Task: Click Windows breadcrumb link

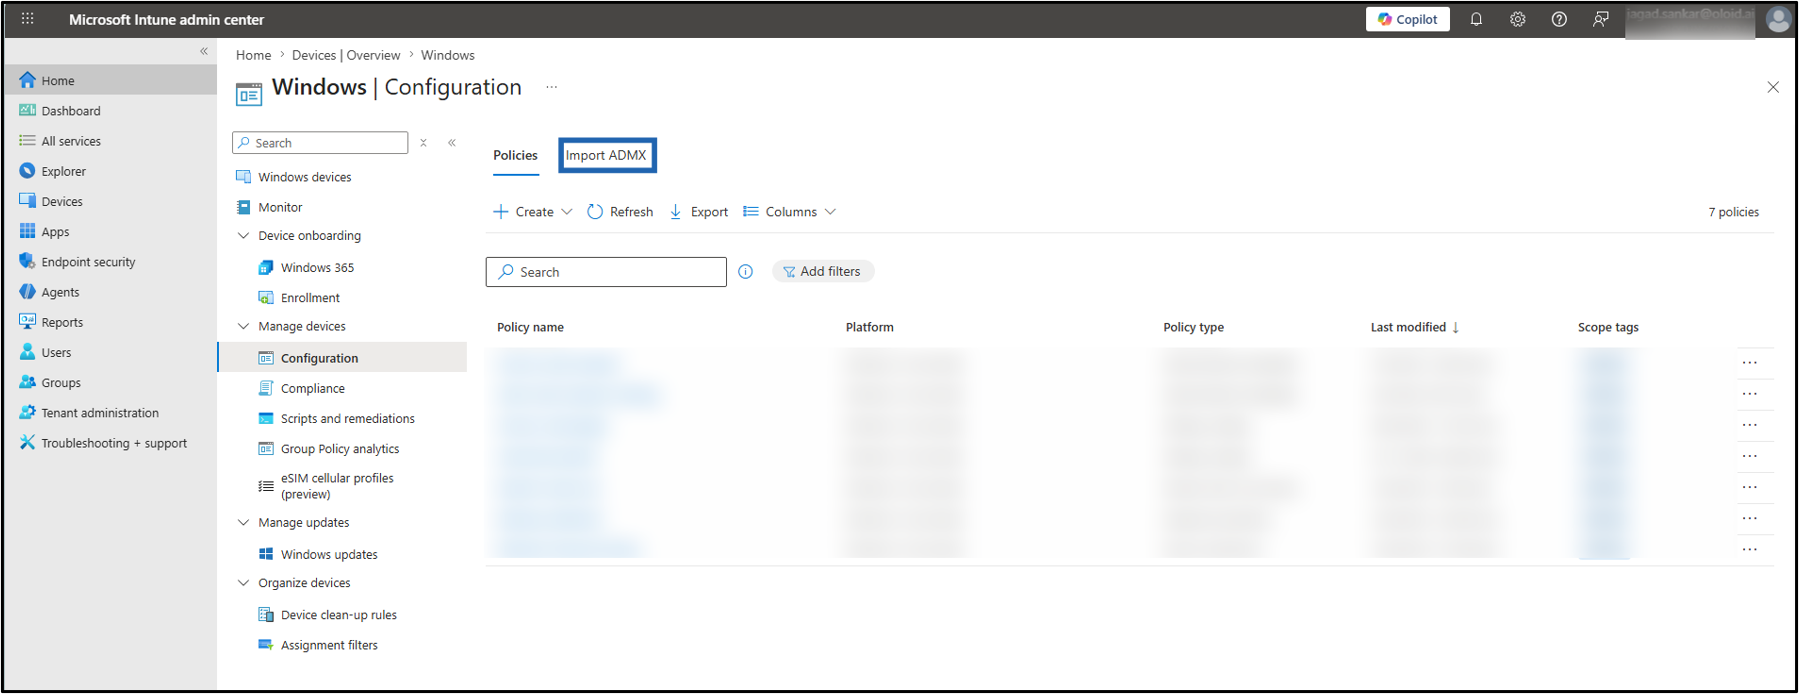Action: [447, 55]
